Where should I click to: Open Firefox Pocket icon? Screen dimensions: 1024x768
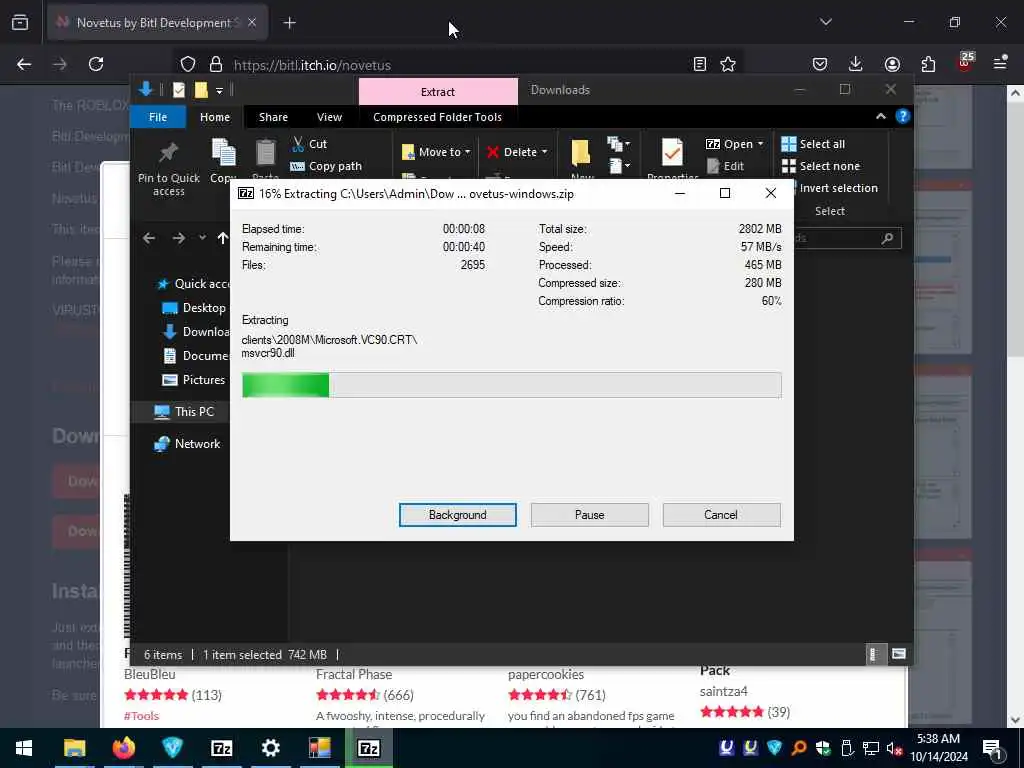point(820,64)
